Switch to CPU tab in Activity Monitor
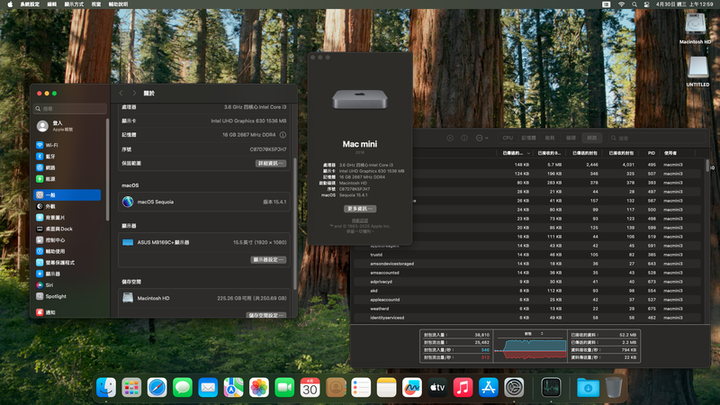The image size is (720, 405). point(507,138)
